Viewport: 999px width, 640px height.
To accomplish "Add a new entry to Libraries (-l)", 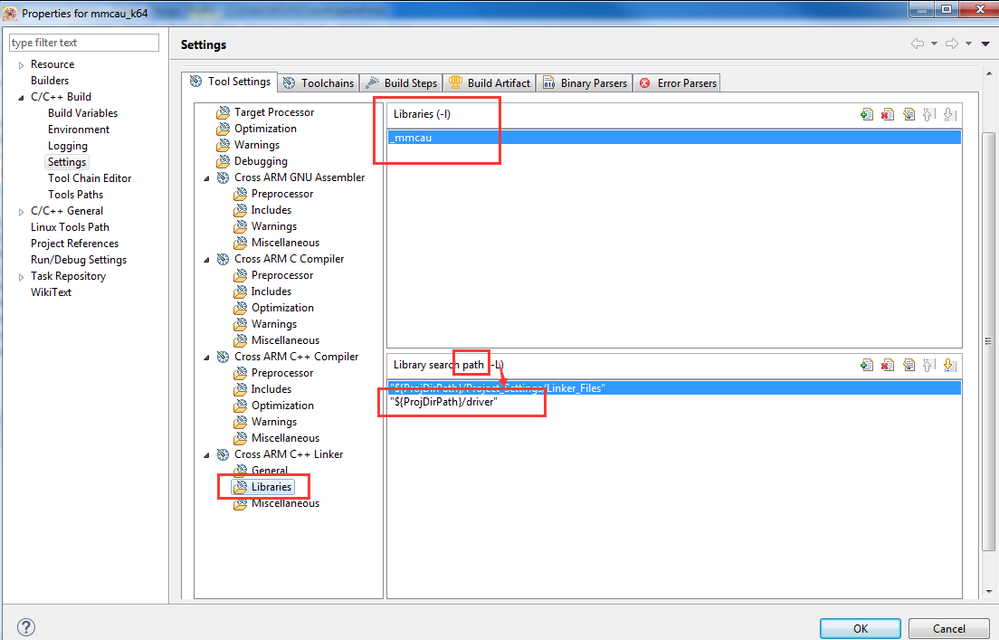I will [866, 115].
